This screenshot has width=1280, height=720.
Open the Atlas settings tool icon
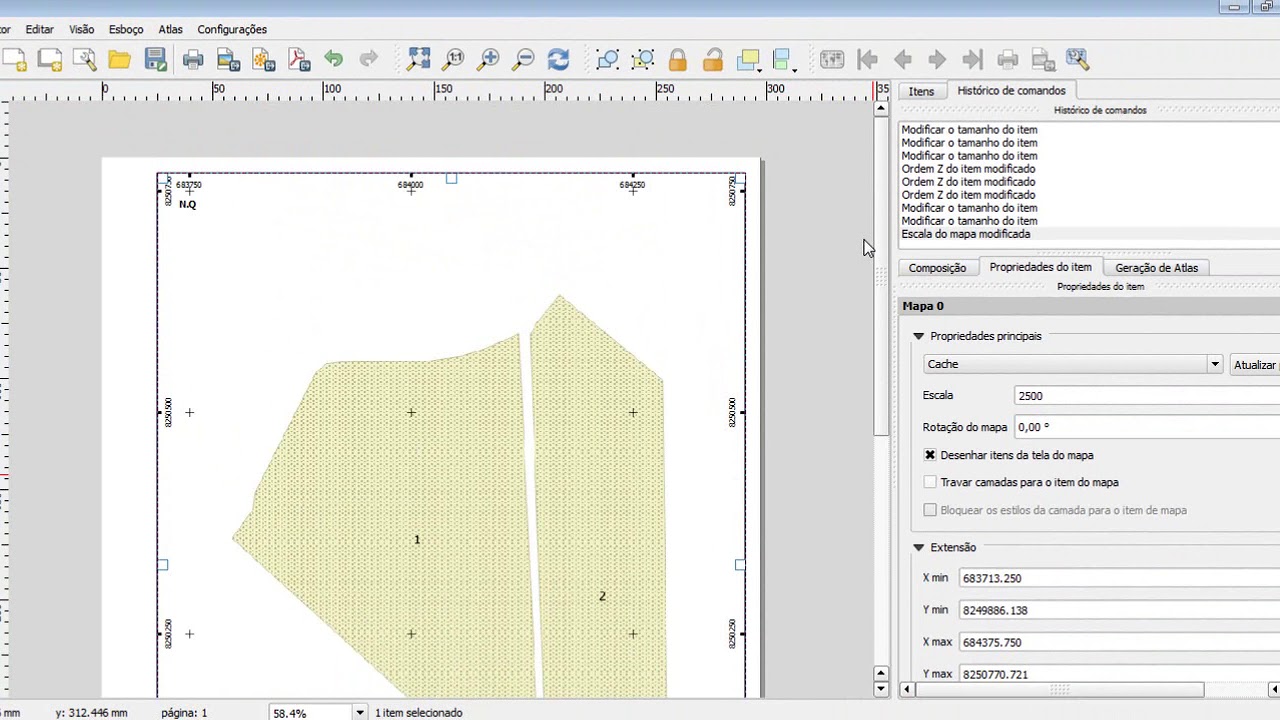[1077, 59]
